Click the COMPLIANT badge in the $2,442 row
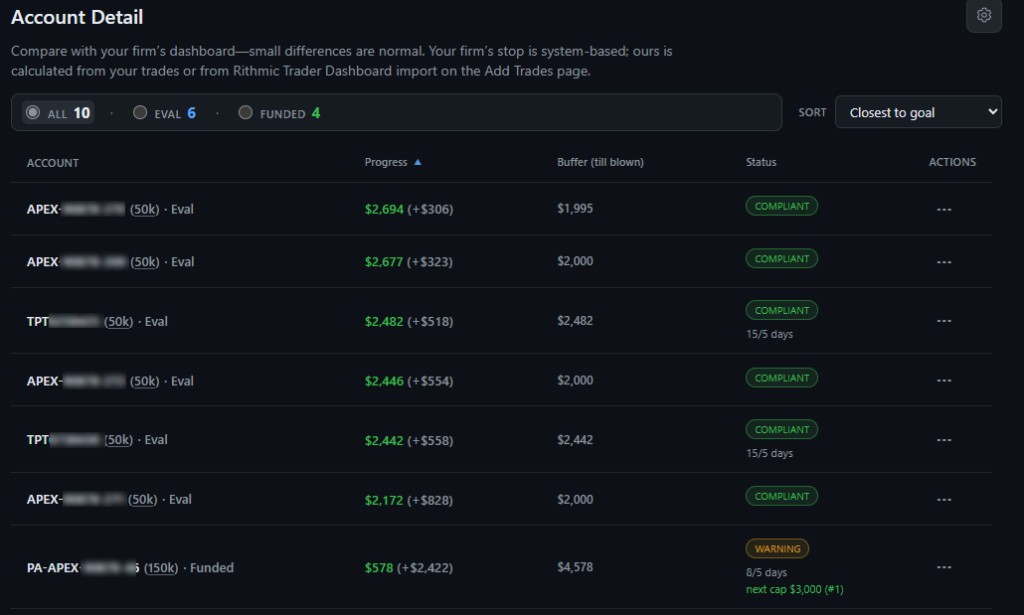This screenshot has height=615, width=1024. pos(782,430)
